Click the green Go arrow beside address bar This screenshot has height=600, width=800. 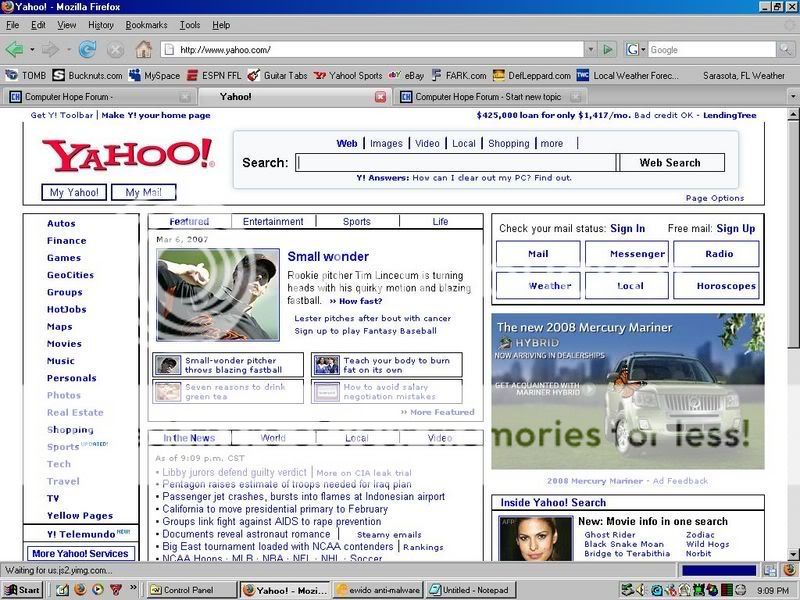tap(607, 49)
